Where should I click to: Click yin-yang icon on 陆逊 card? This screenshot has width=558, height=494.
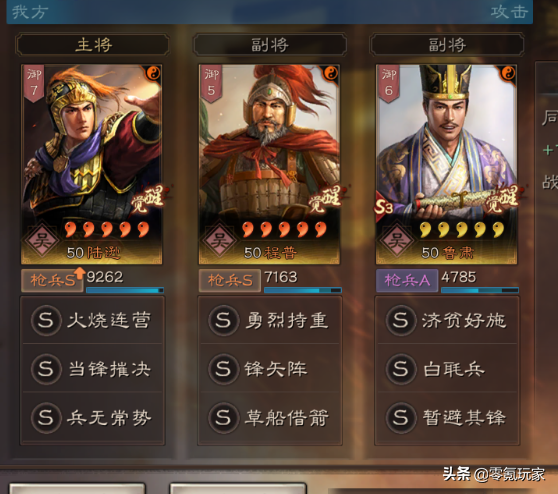pos(153,73)
